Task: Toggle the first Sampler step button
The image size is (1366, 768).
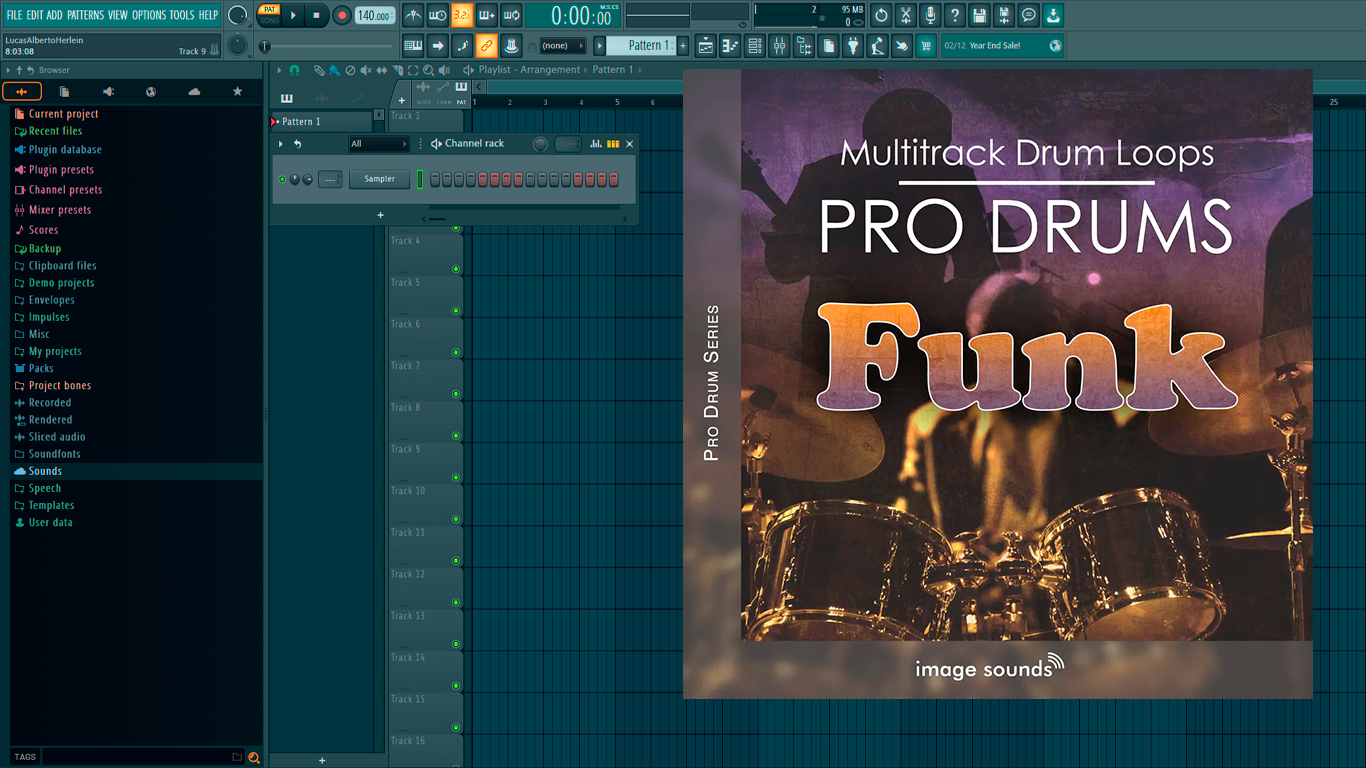Action: (435, 179)
